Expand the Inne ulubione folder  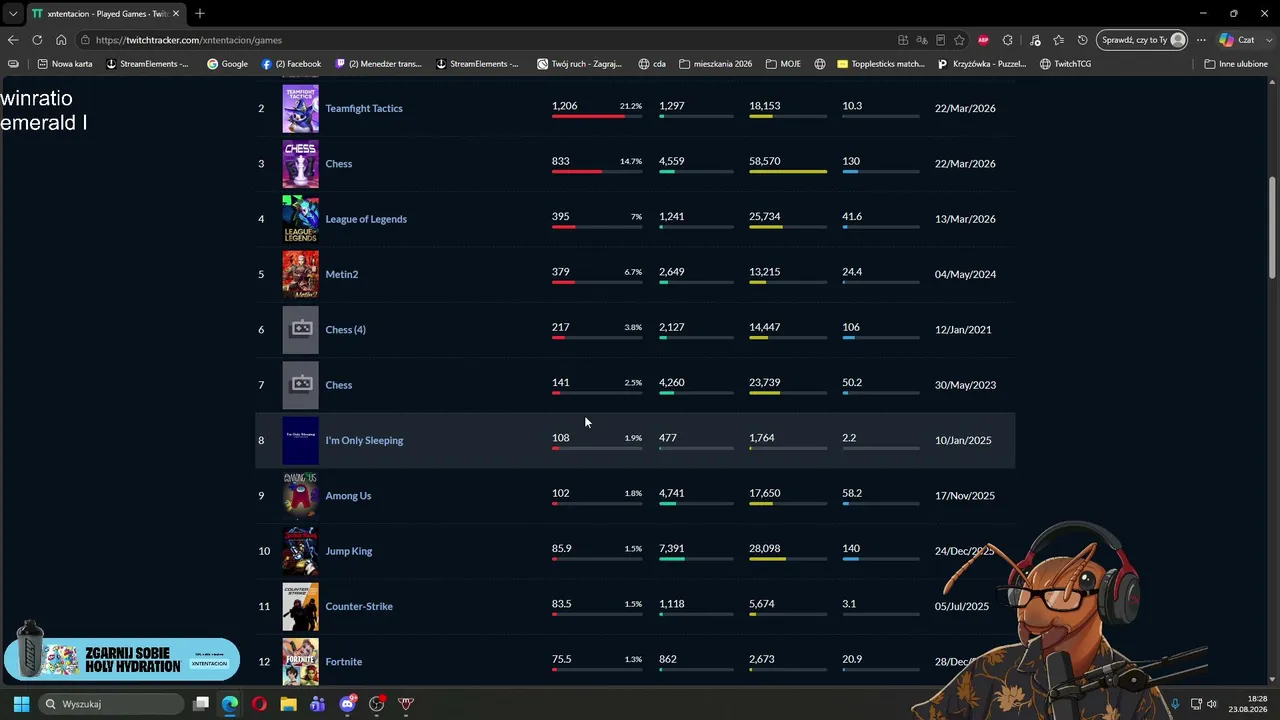pos(1236,64)
